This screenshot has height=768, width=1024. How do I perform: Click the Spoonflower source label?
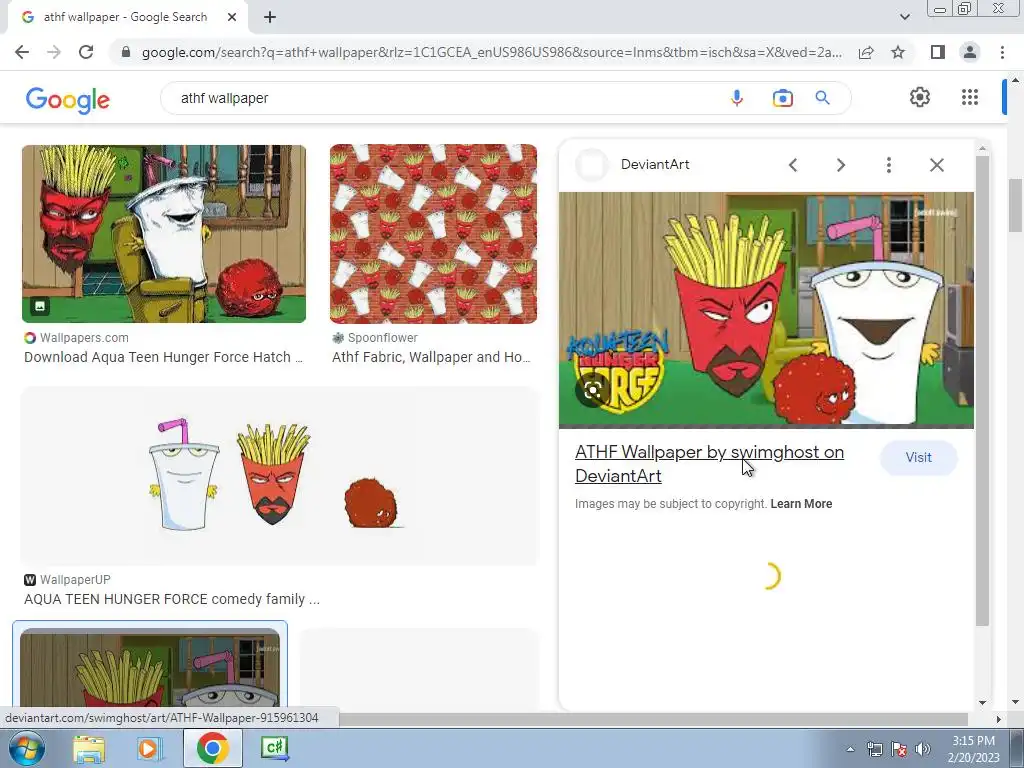(x=382, y=338)
